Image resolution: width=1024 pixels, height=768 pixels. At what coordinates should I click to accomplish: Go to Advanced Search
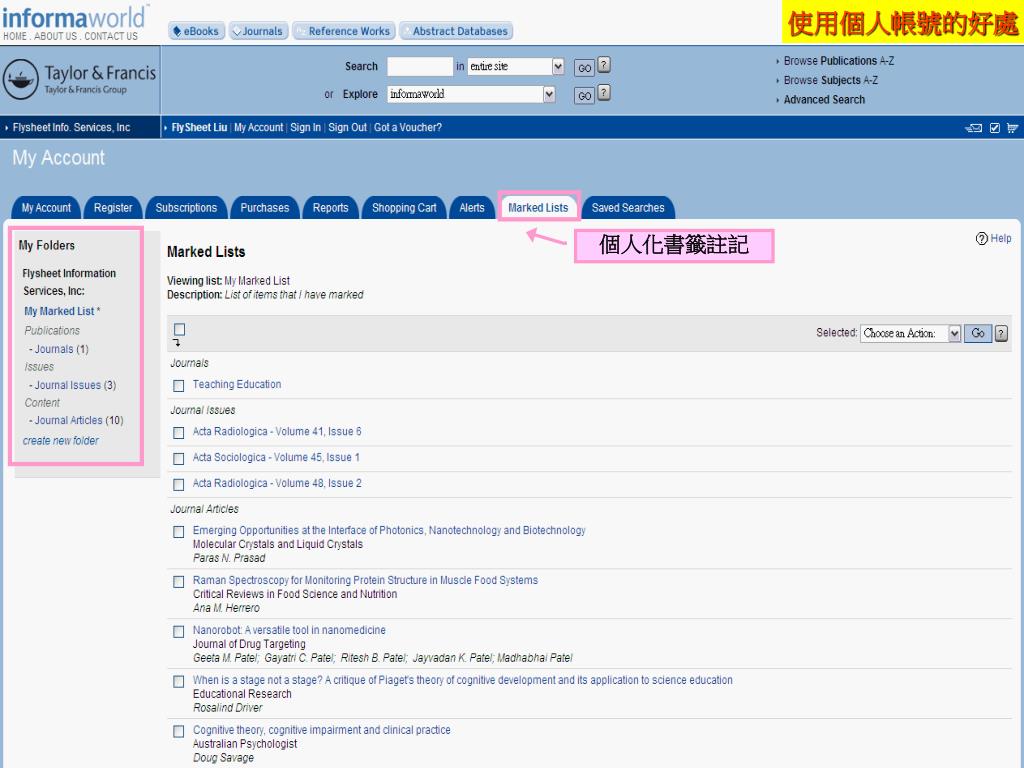click(824, 100)
